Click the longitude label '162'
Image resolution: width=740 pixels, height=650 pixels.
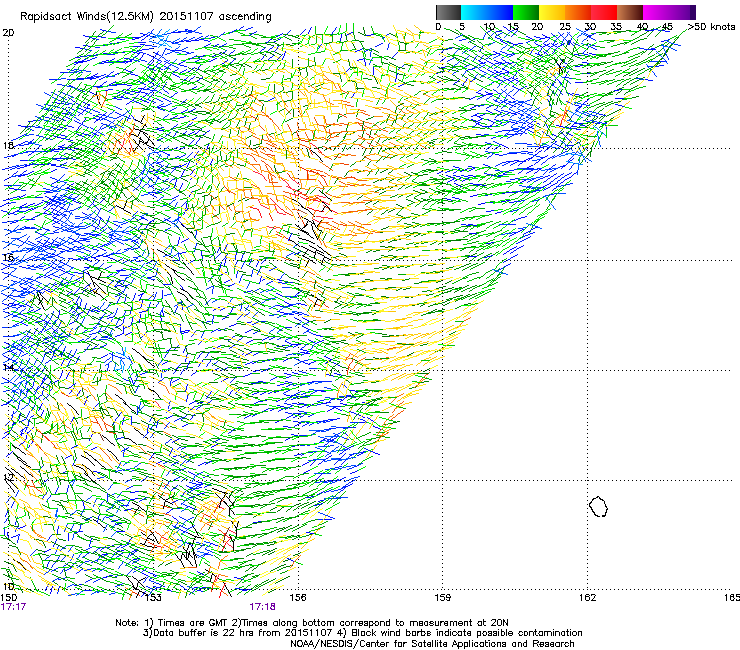point(587,598)
